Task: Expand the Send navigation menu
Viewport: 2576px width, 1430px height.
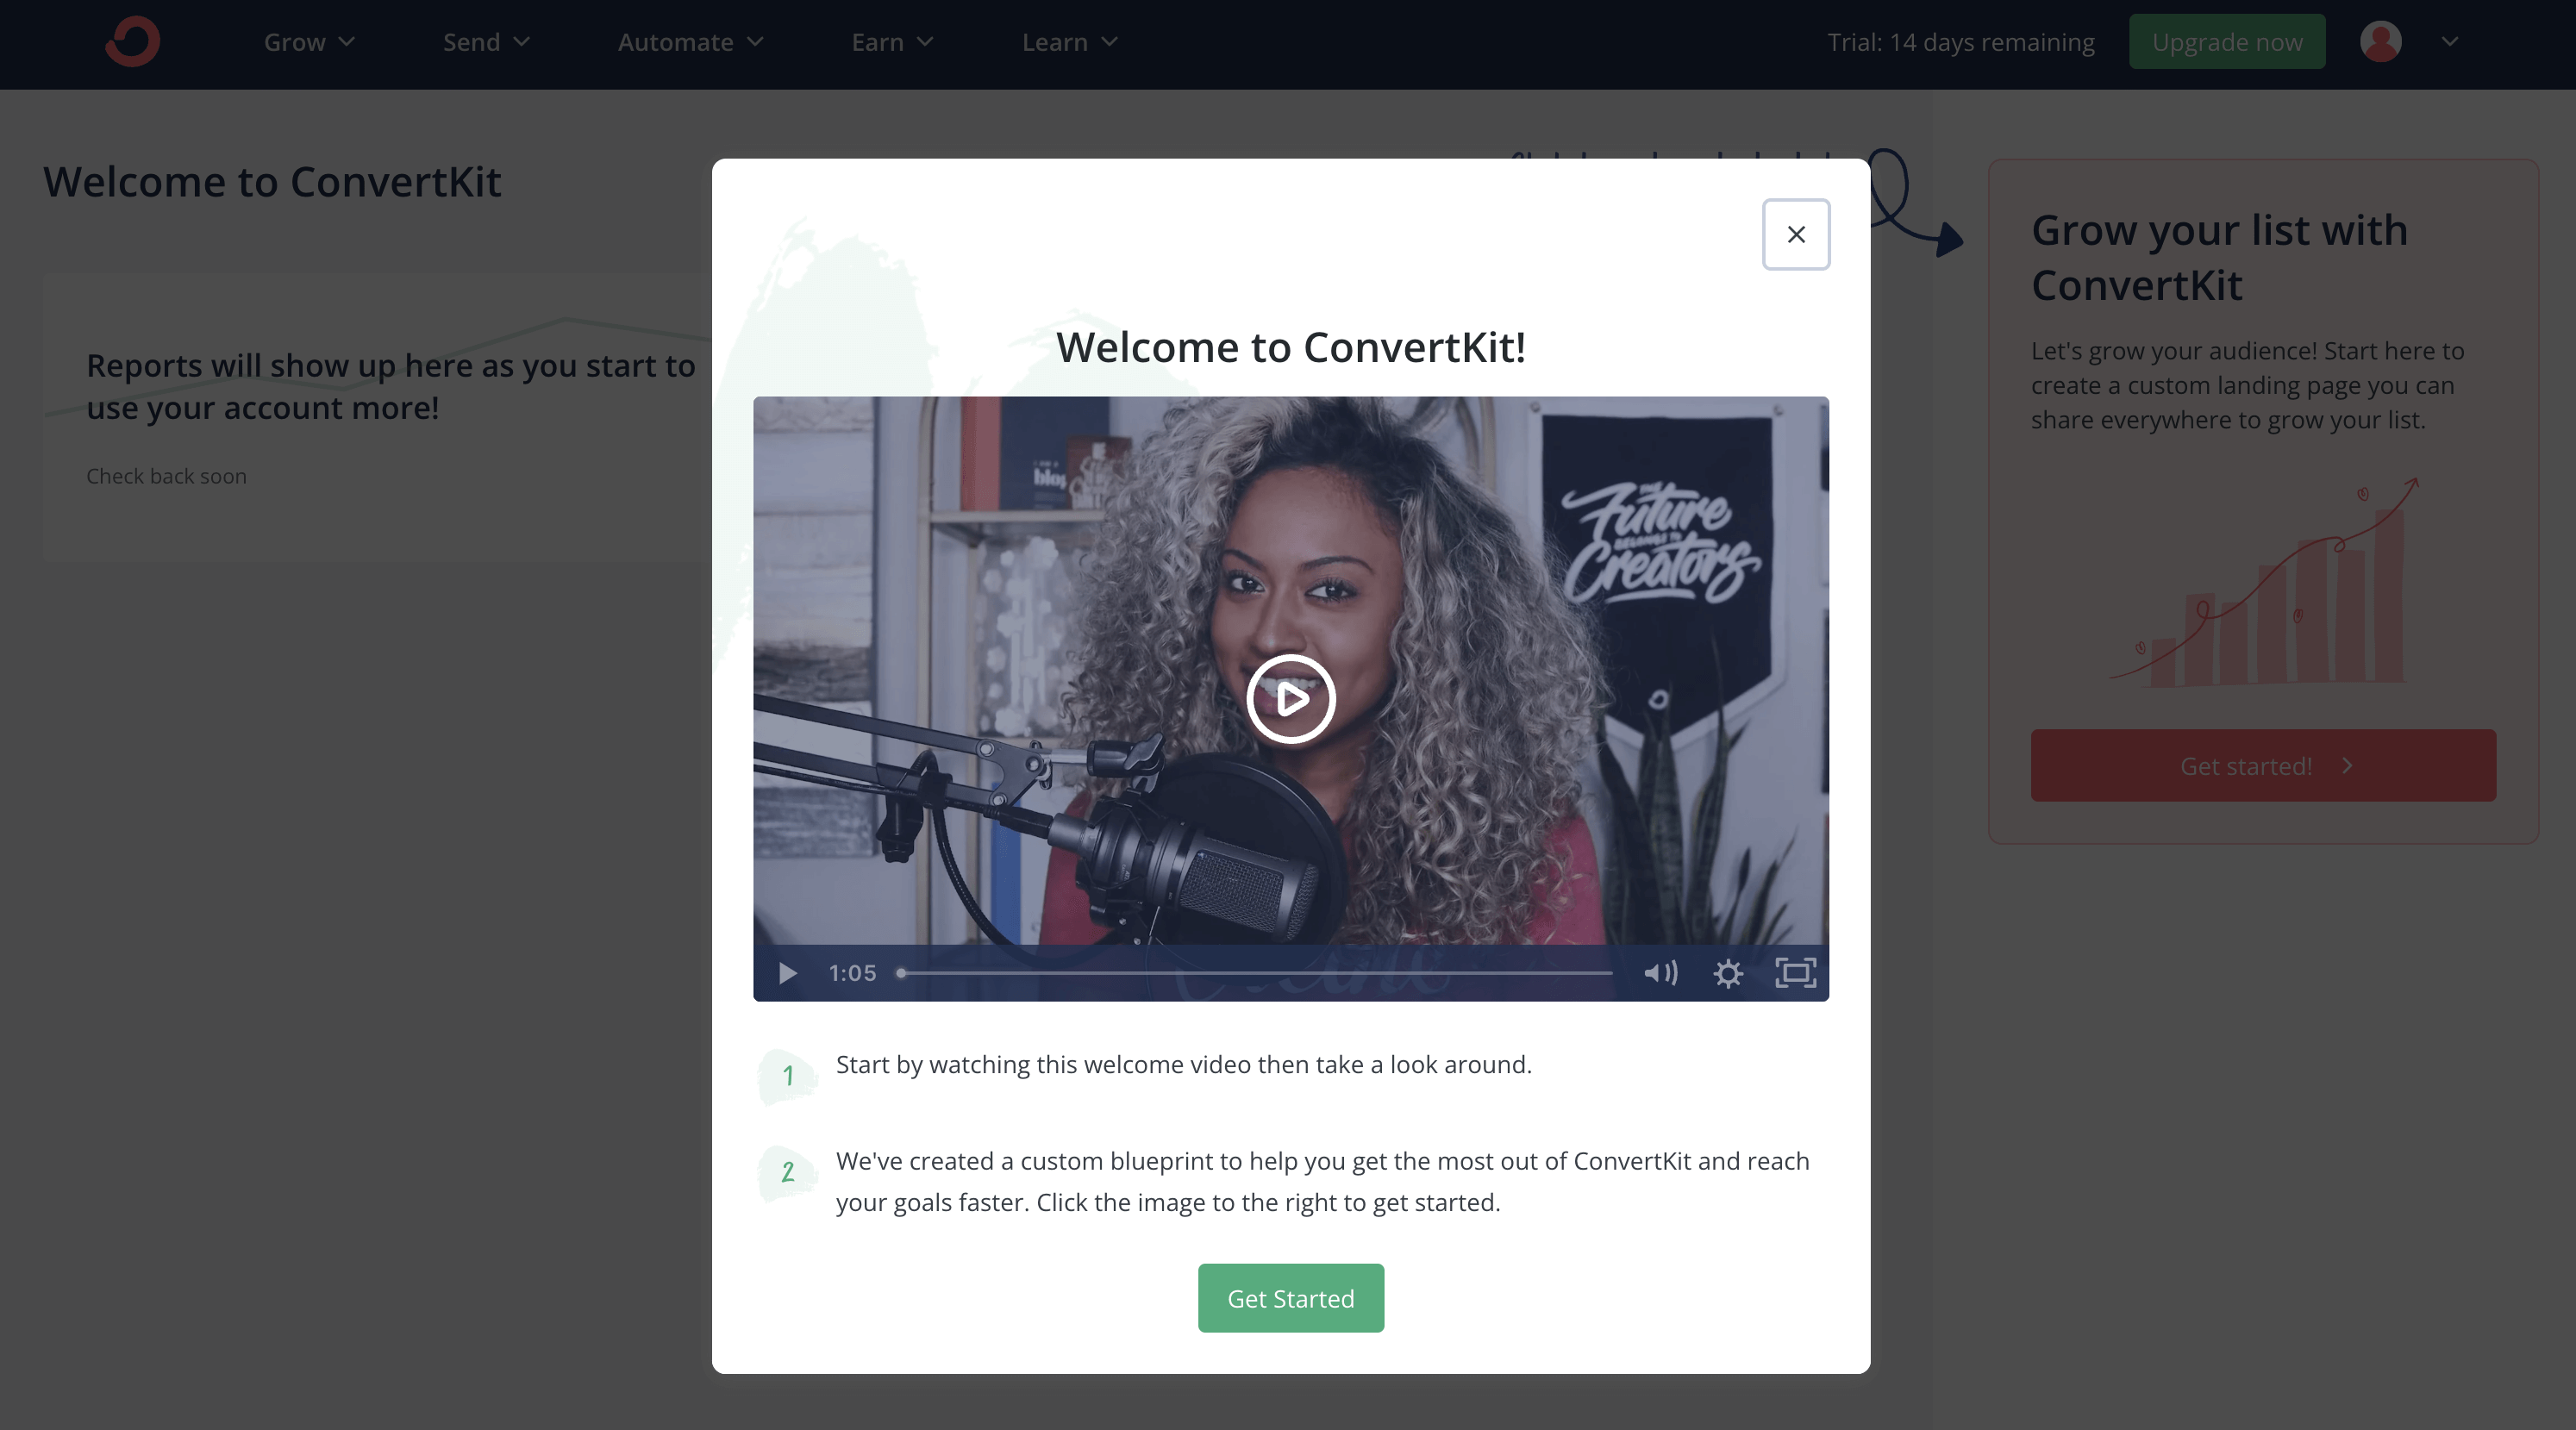Action: (485, 41)
